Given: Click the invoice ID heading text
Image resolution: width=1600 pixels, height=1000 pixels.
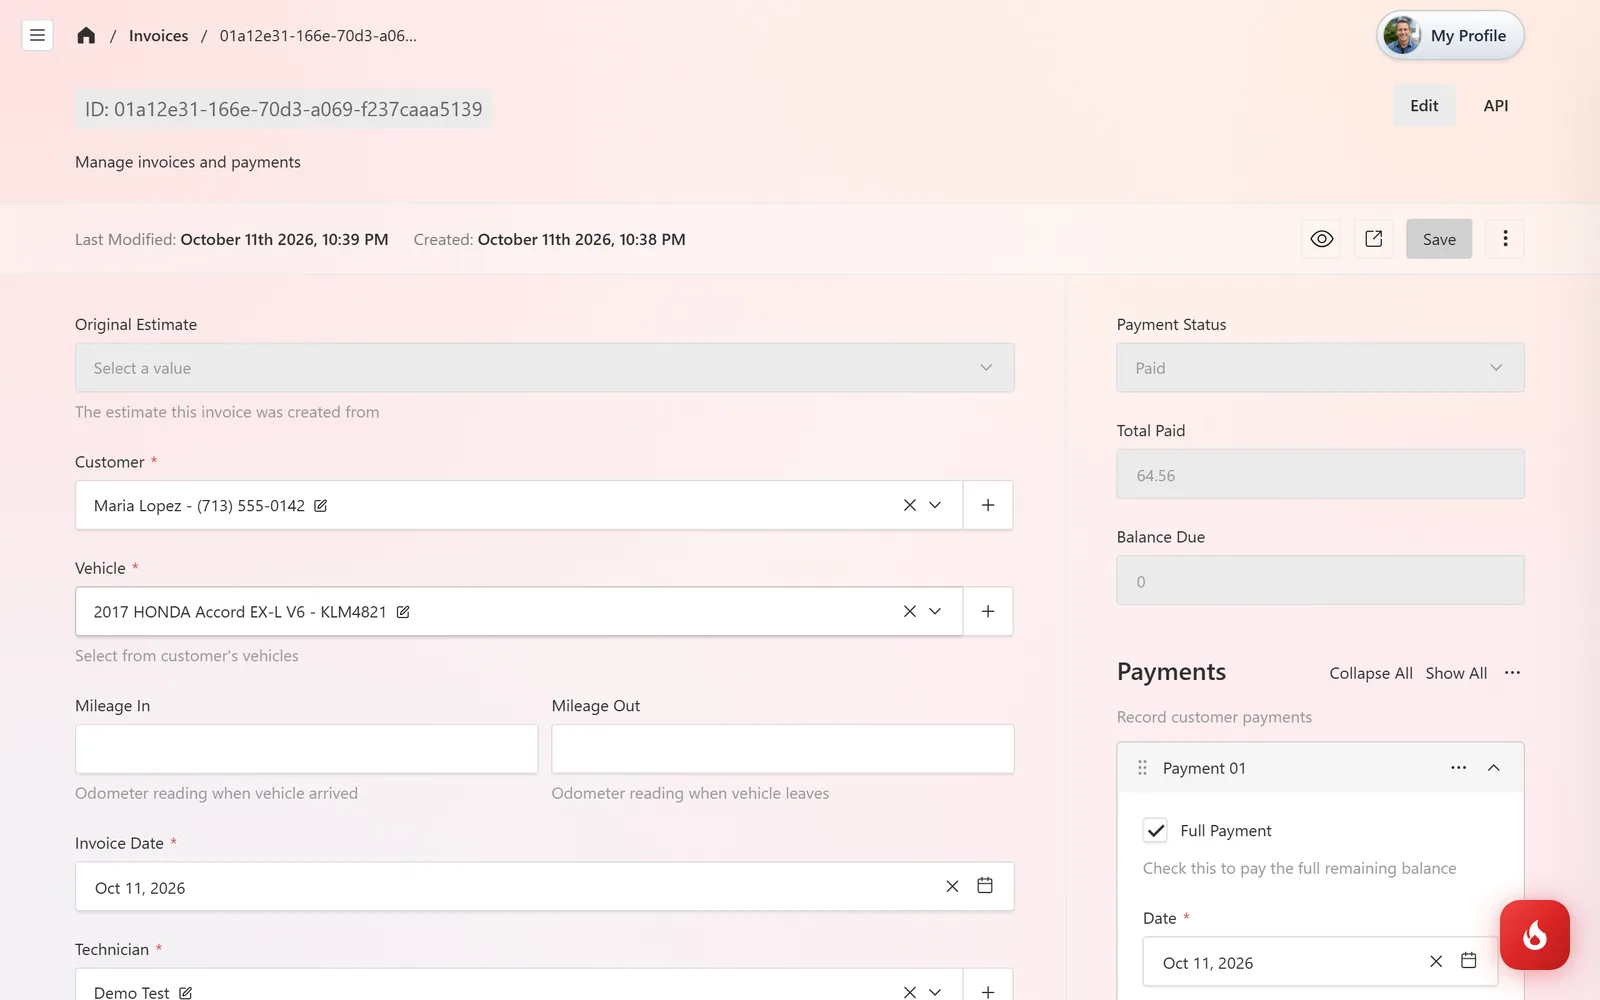Looking at the screenshot, I should click(283, 109).
